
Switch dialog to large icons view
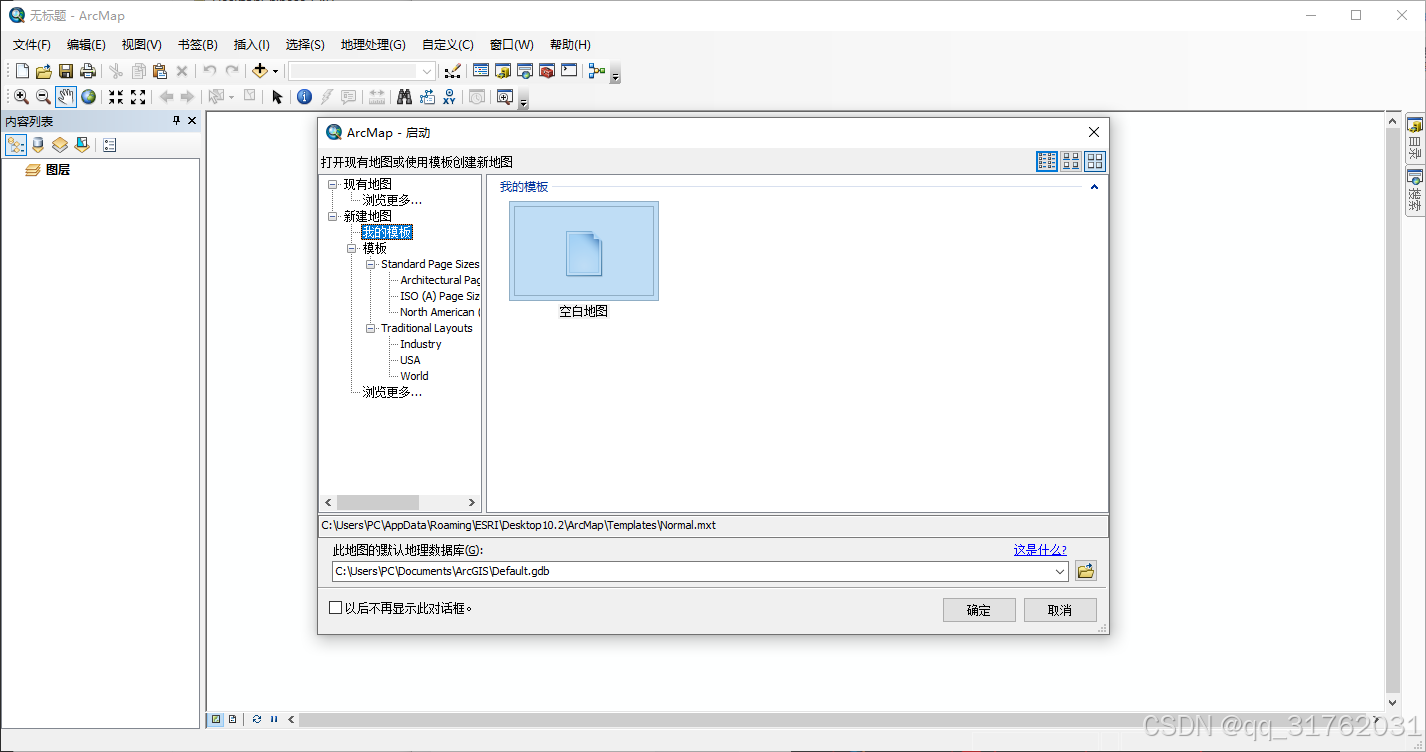click(1095, 161)
